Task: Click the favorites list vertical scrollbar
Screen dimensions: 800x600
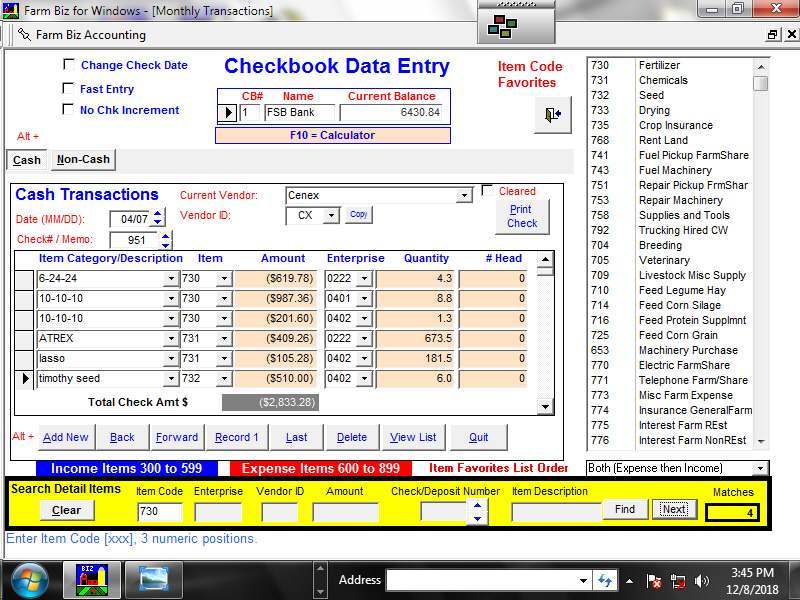Action: (760, 250)
